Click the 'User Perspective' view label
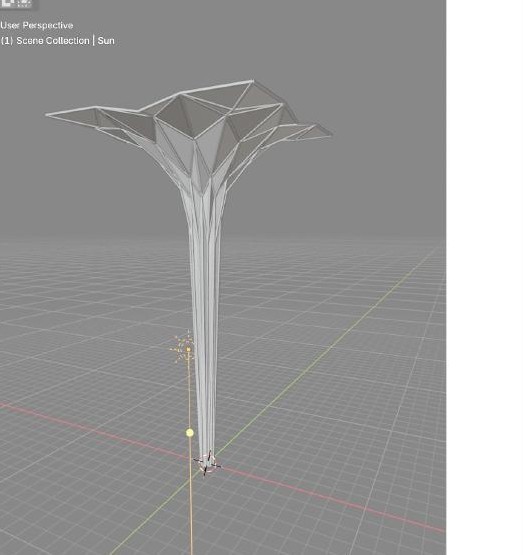Viewport: 525px width, 555px height. 37,25
